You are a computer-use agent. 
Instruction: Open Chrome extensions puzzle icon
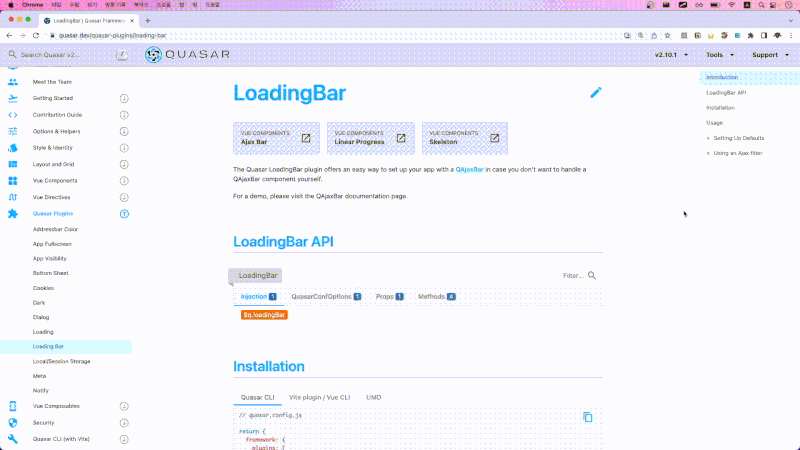click(x=751, y=35)
